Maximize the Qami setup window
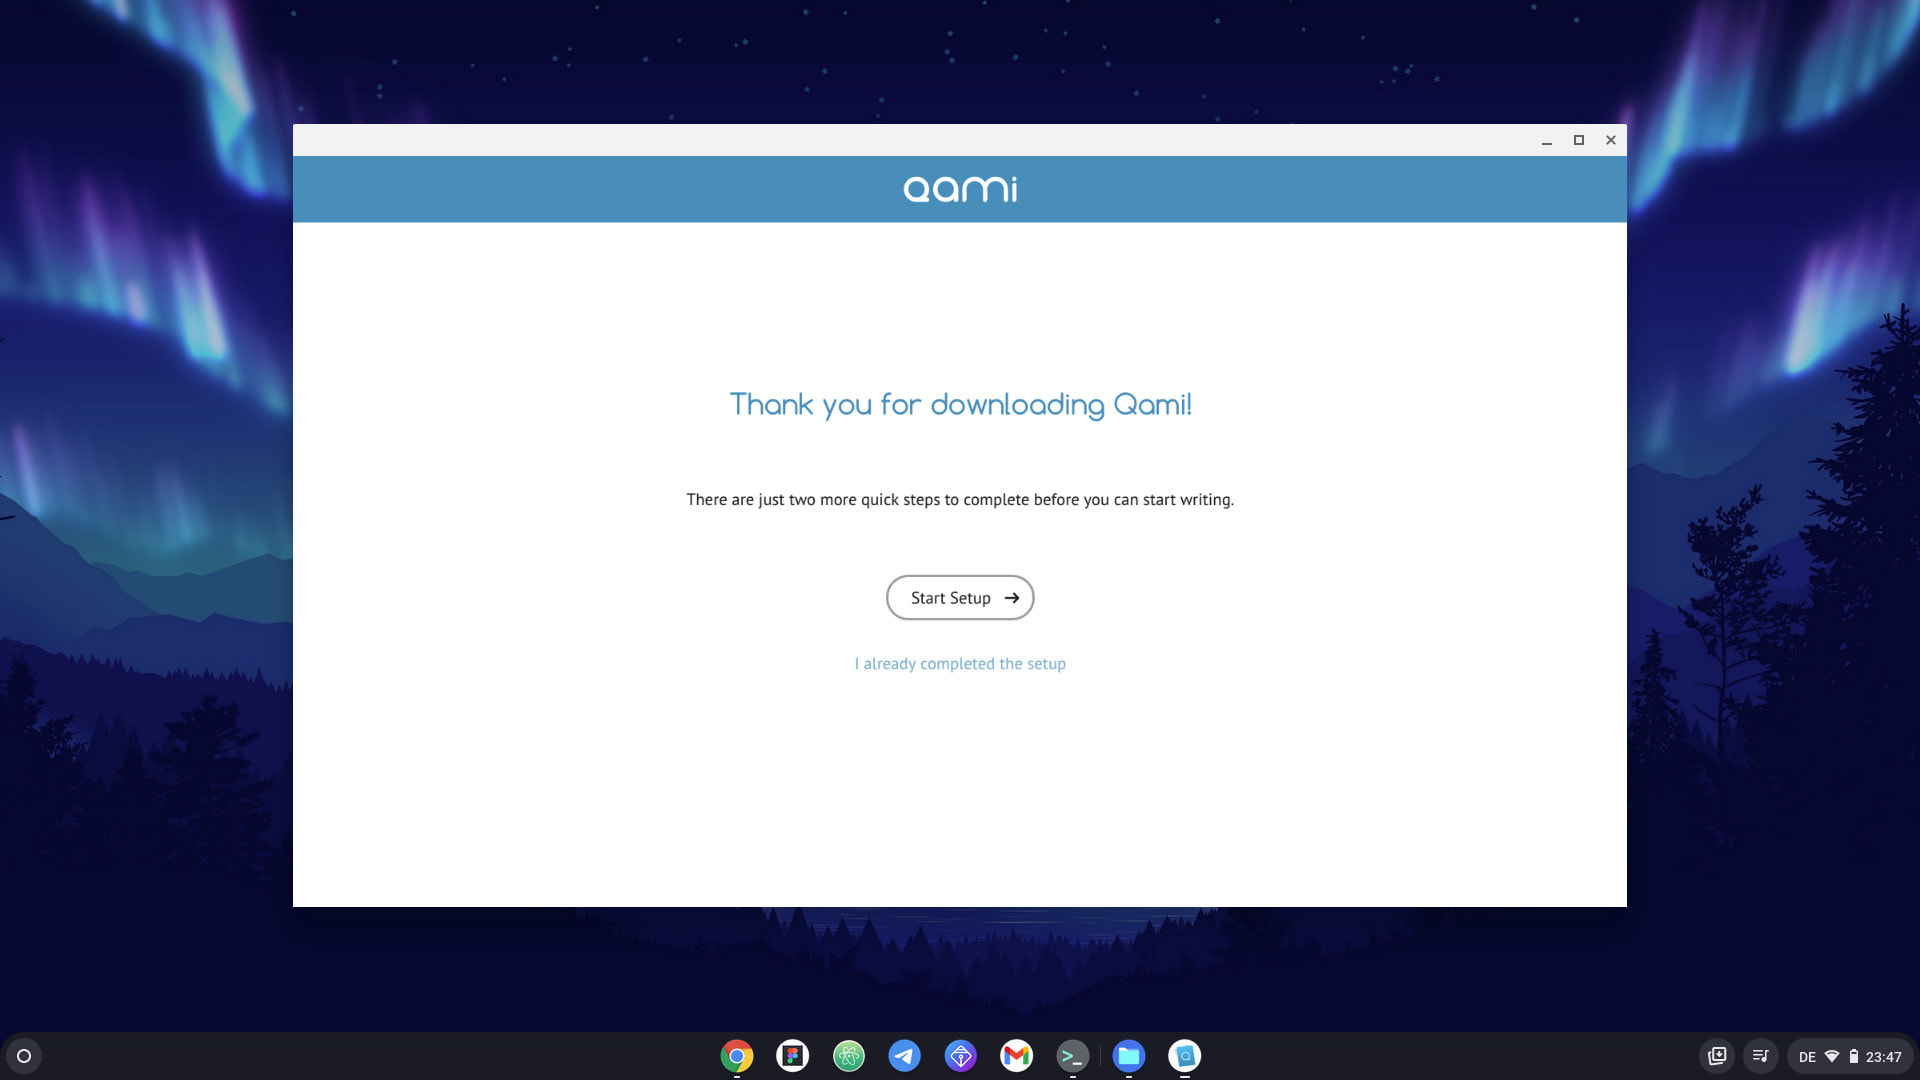1920x1080 pixels. (x=1578, y=140)
